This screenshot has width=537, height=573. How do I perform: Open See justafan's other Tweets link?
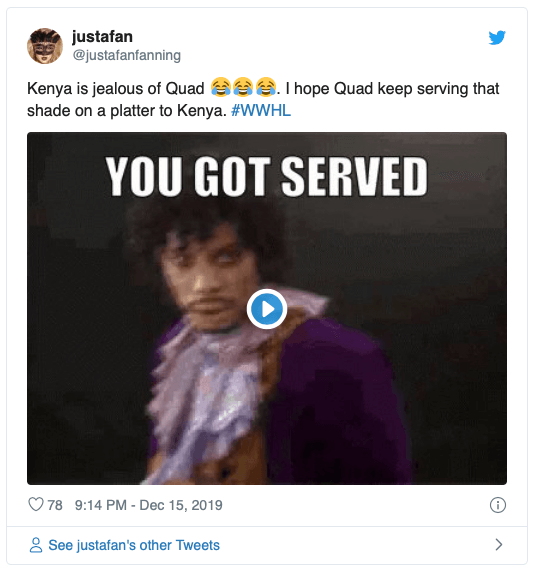tap(134, 545)
